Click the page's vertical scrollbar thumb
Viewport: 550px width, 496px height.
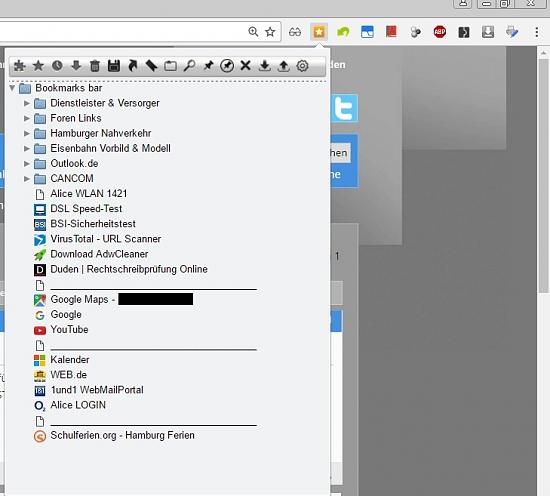pyautogui.click(x=544, y=175)
